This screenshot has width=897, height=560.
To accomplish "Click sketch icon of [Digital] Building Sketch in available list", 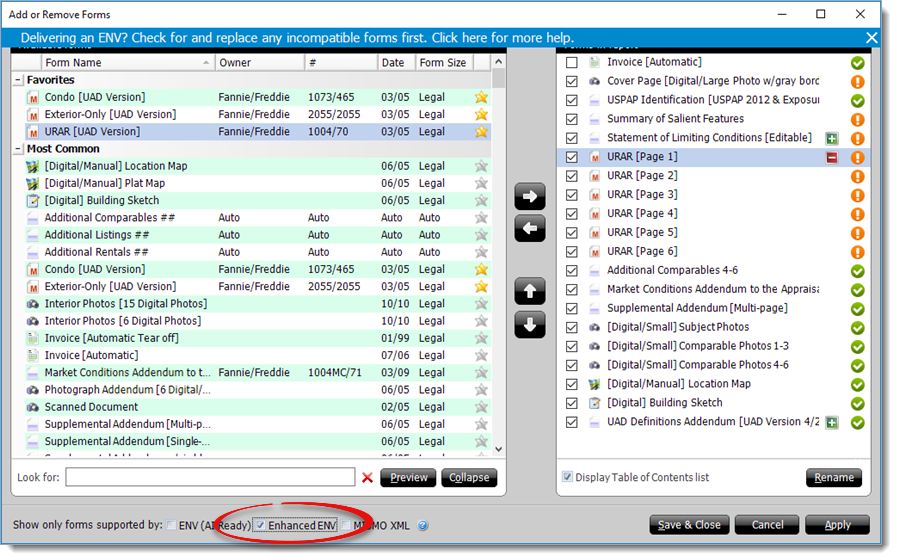I will coord(33,201).
